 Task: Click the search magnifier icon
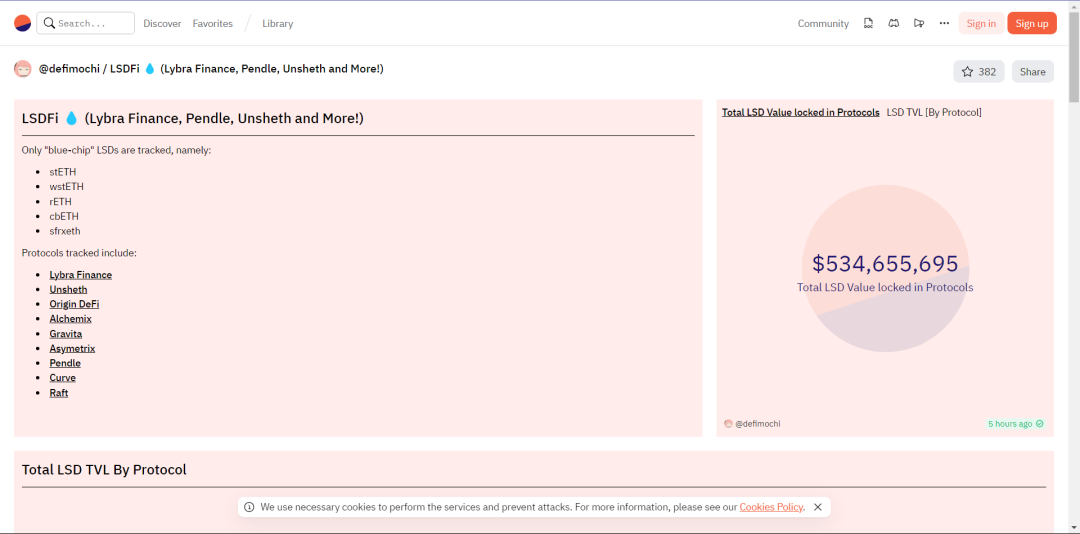pyautogui.click(x=49, y=23)
